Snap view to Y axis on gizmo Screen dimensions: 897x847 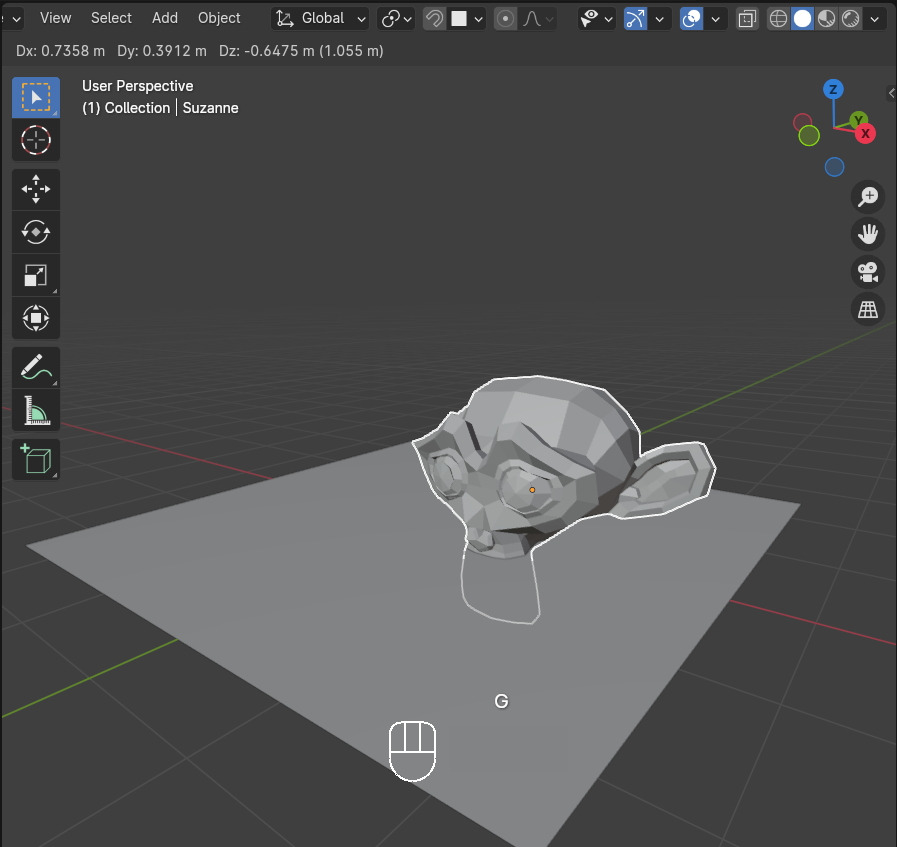[858, 120]
